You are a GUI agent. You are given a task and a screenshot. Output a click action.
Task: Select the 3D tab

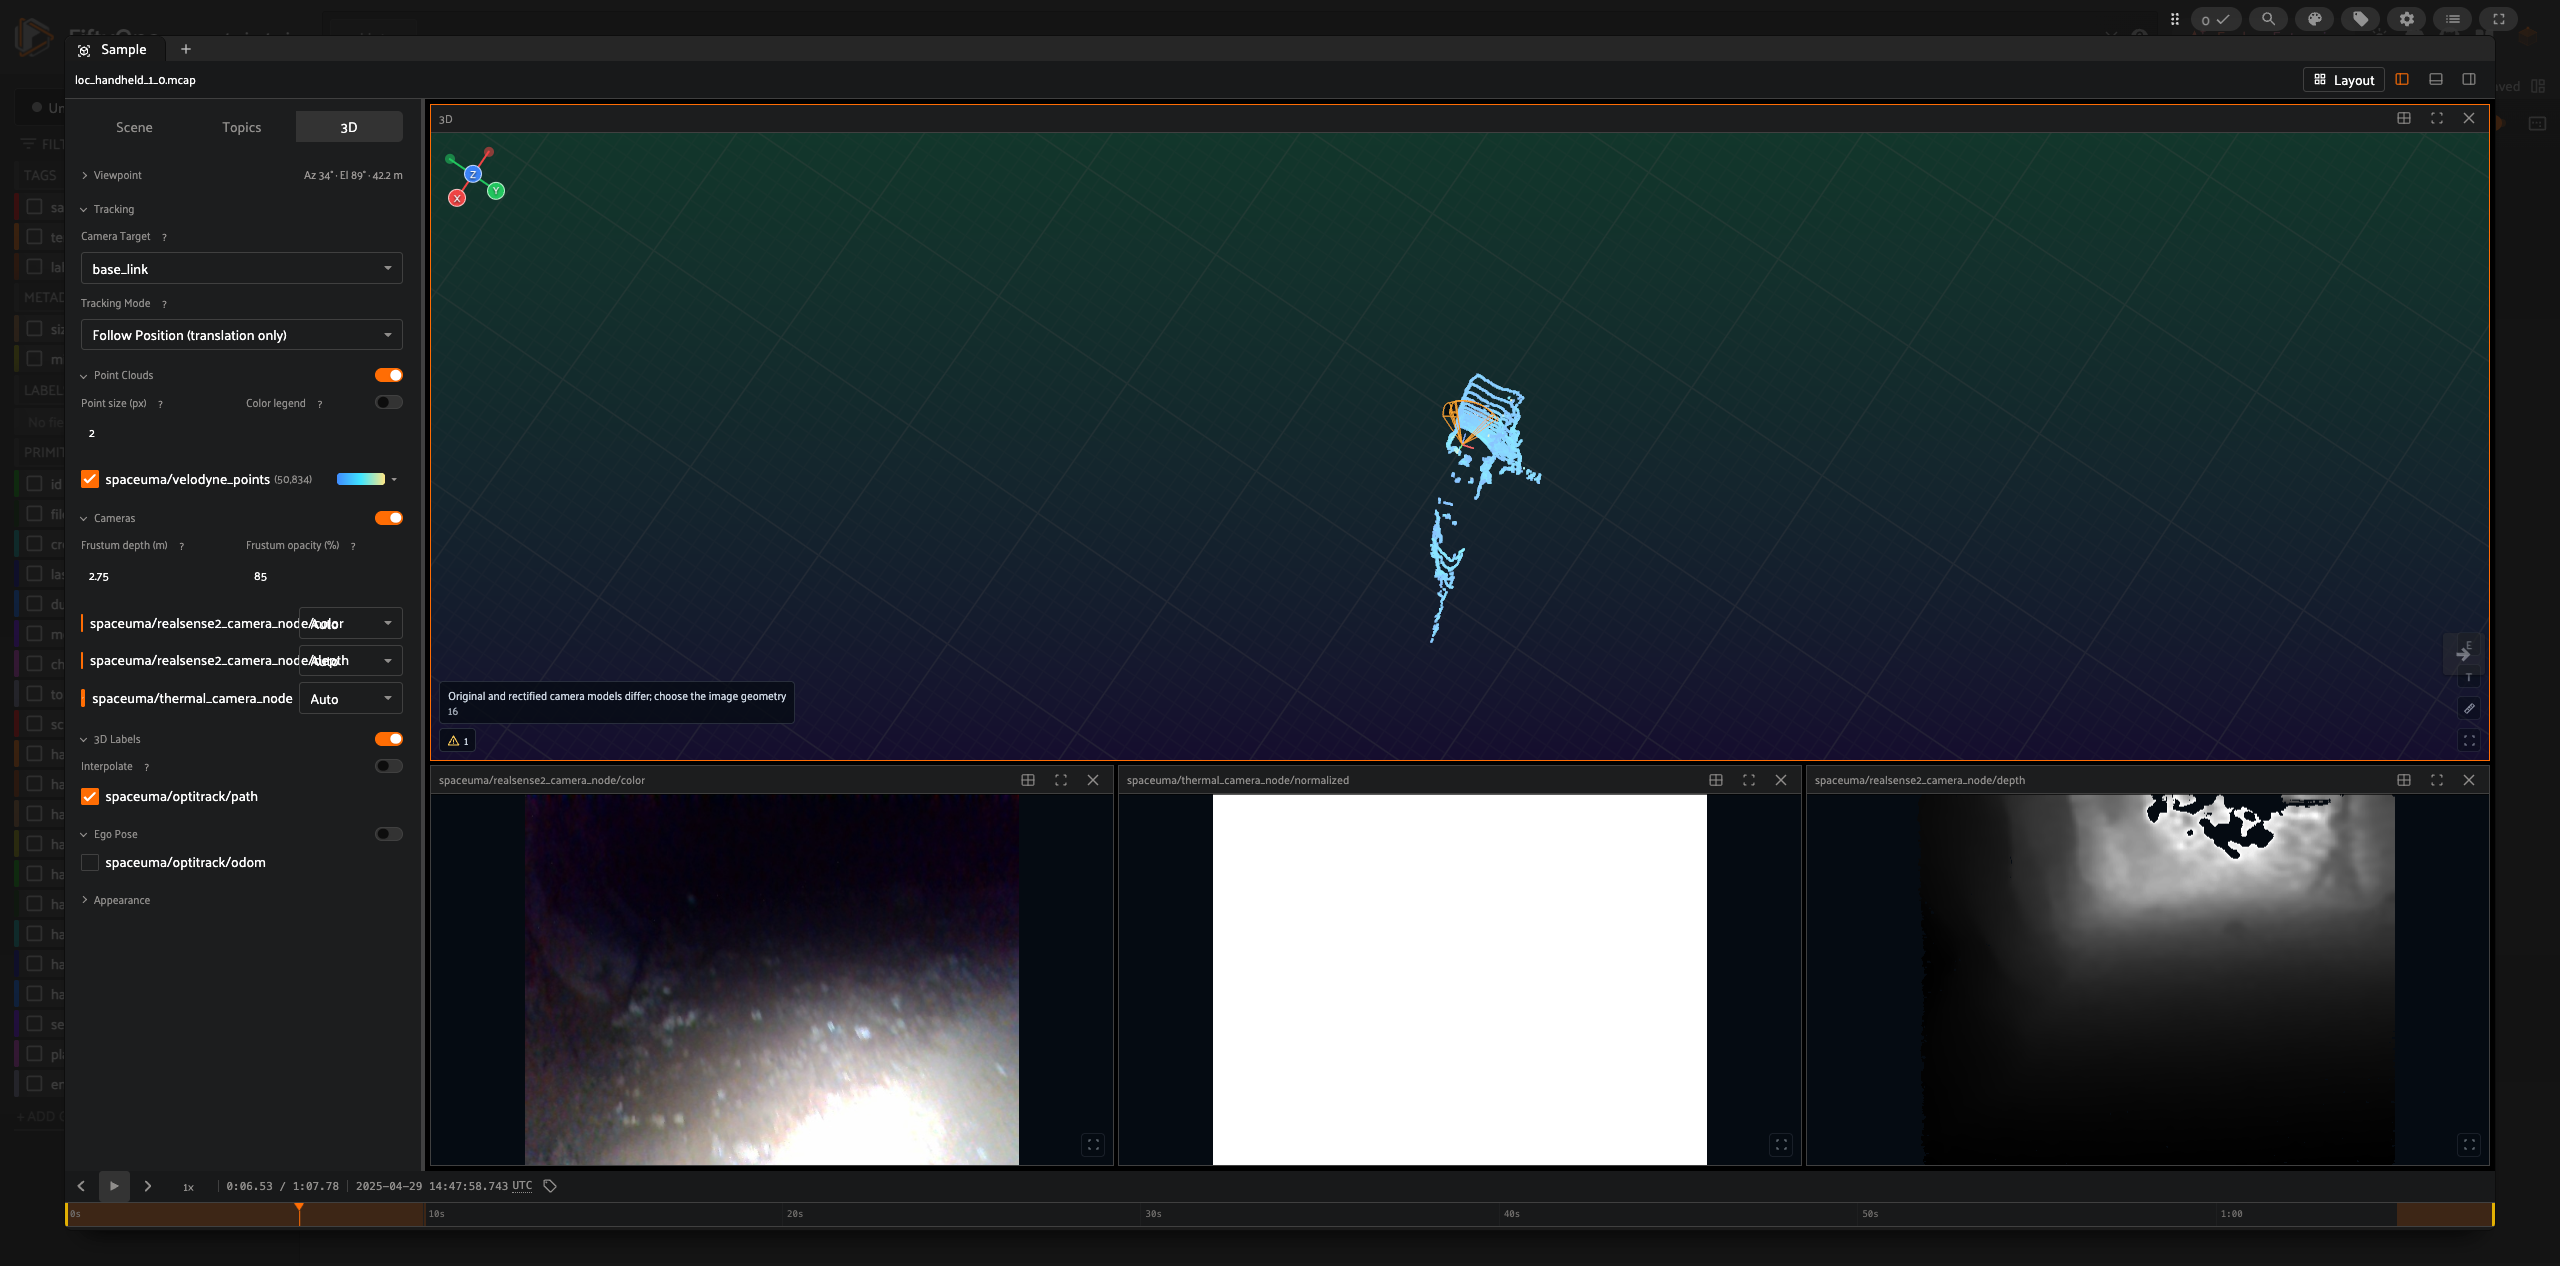click(349, 127)
